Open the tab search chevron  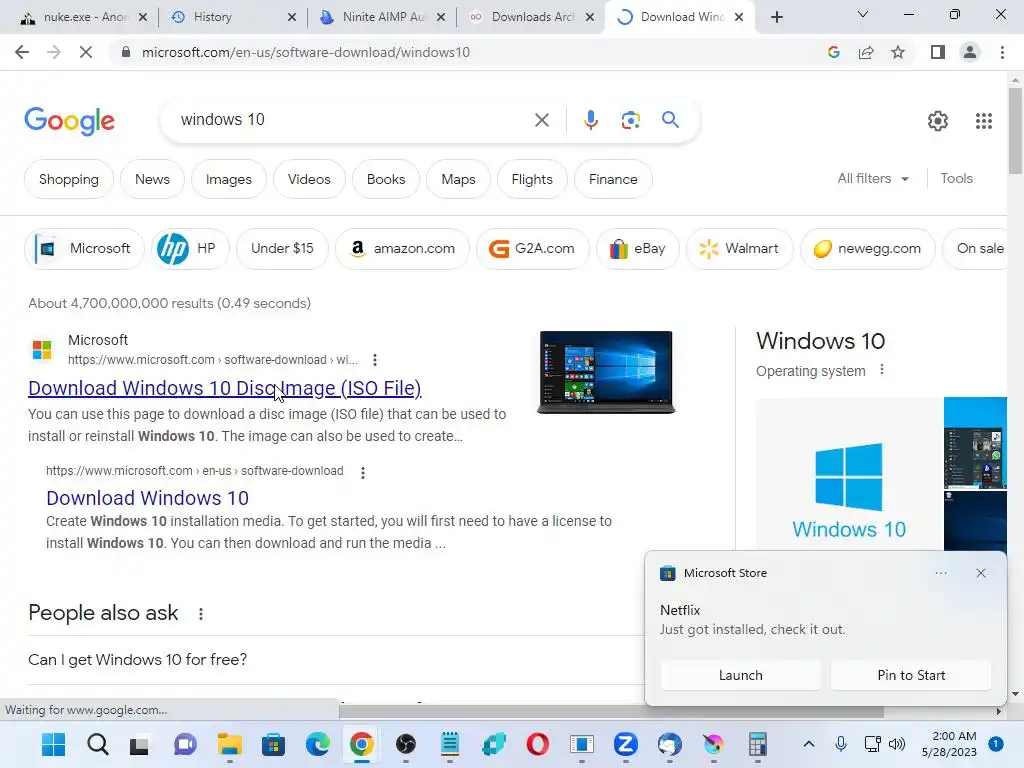(863, 15)
